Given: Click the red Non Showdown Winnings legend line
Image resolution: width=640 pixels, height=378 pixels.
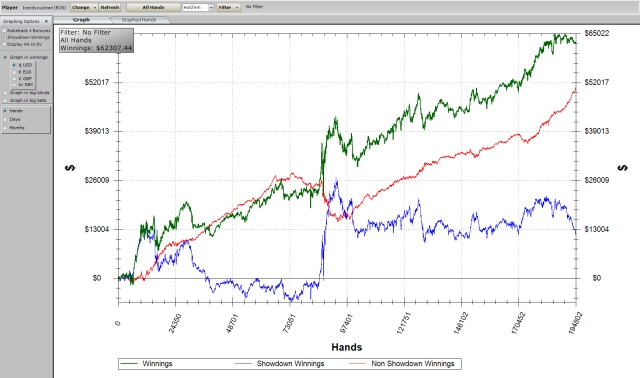Looking at the screenshot, I should tap(358, 364).
